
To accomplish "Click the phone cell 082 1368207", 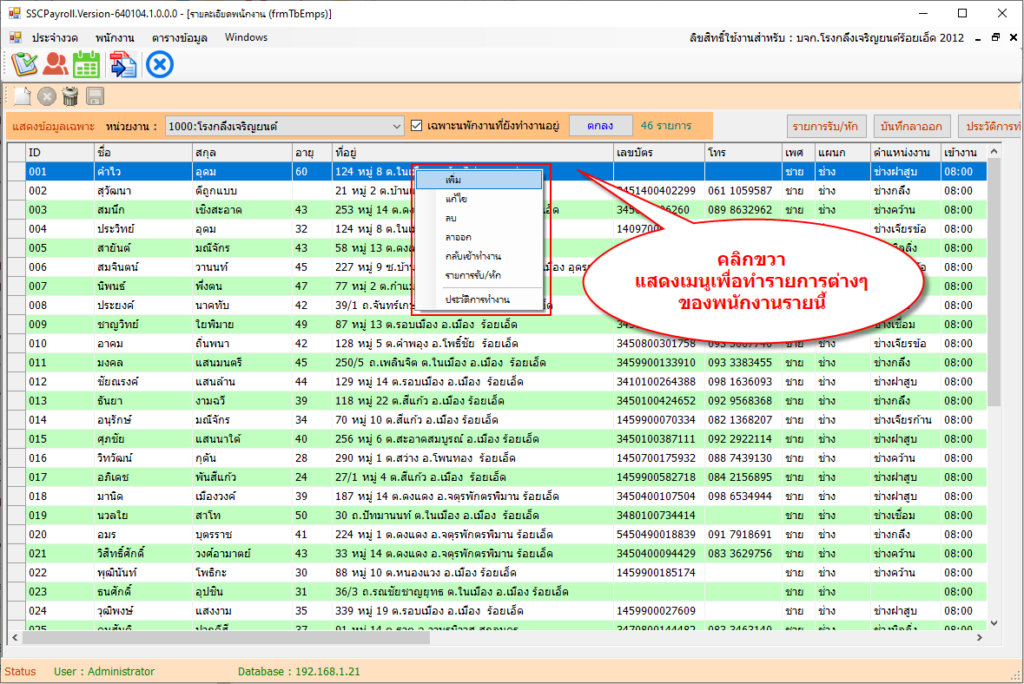I will [x=744, y=419].
